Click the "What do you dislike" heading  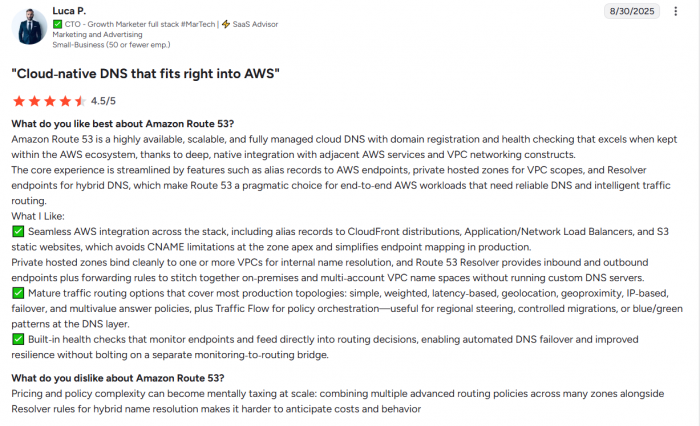coord(117,378)
